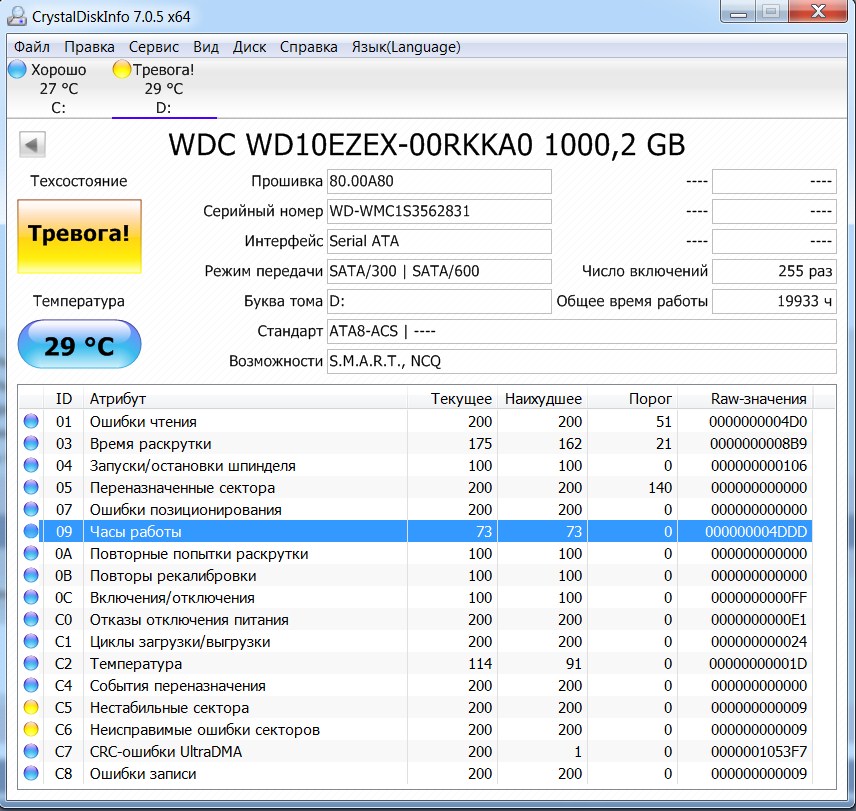This screenshot has height=811, width=856.
Task: Click status orb of Ошибки записи row
Action: click(31, 773)
